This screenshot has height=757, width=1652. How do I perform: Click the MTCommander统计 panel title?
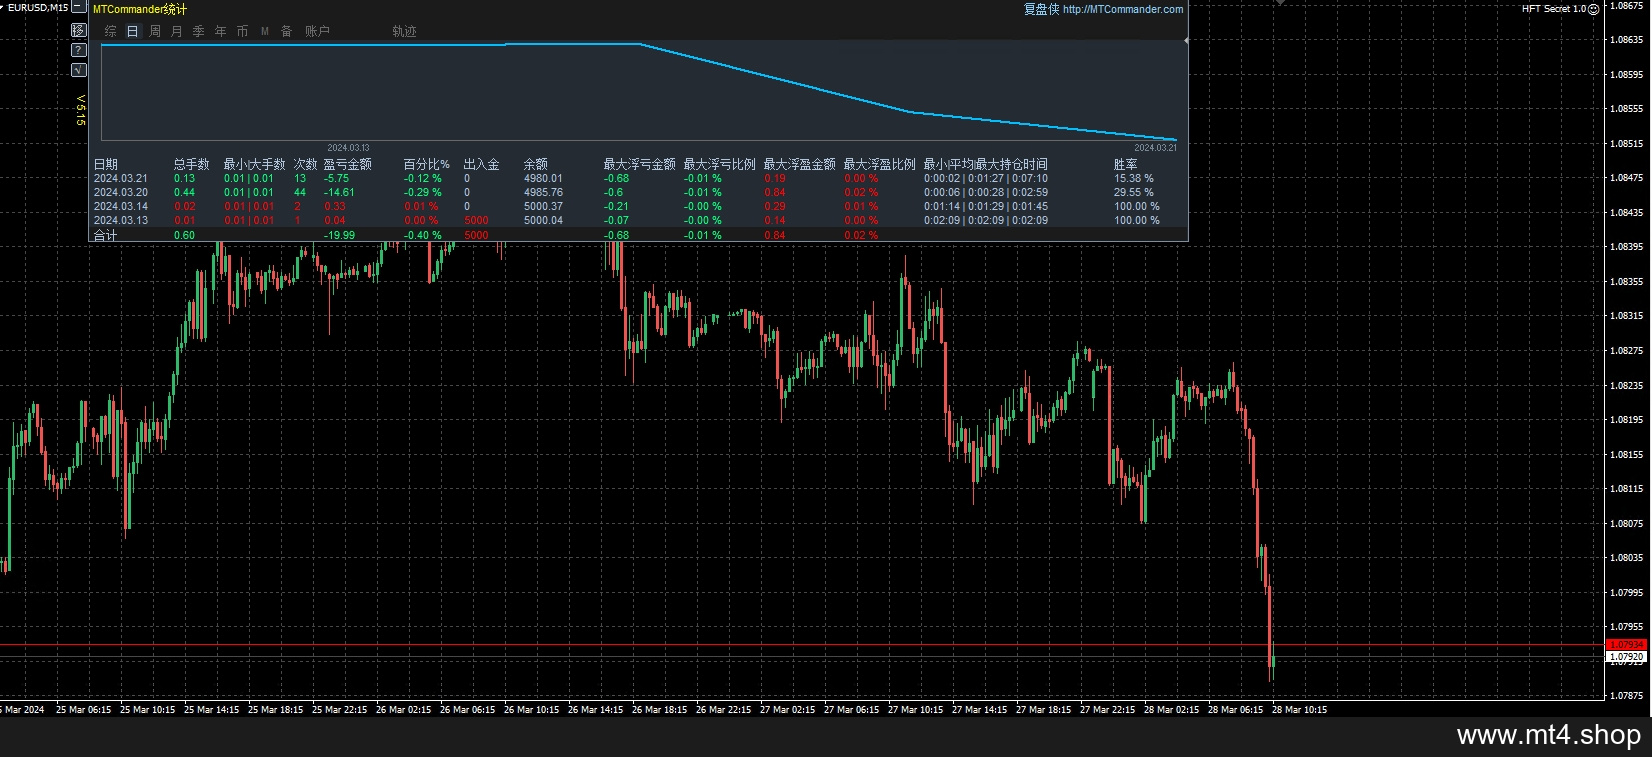point(140,9)
